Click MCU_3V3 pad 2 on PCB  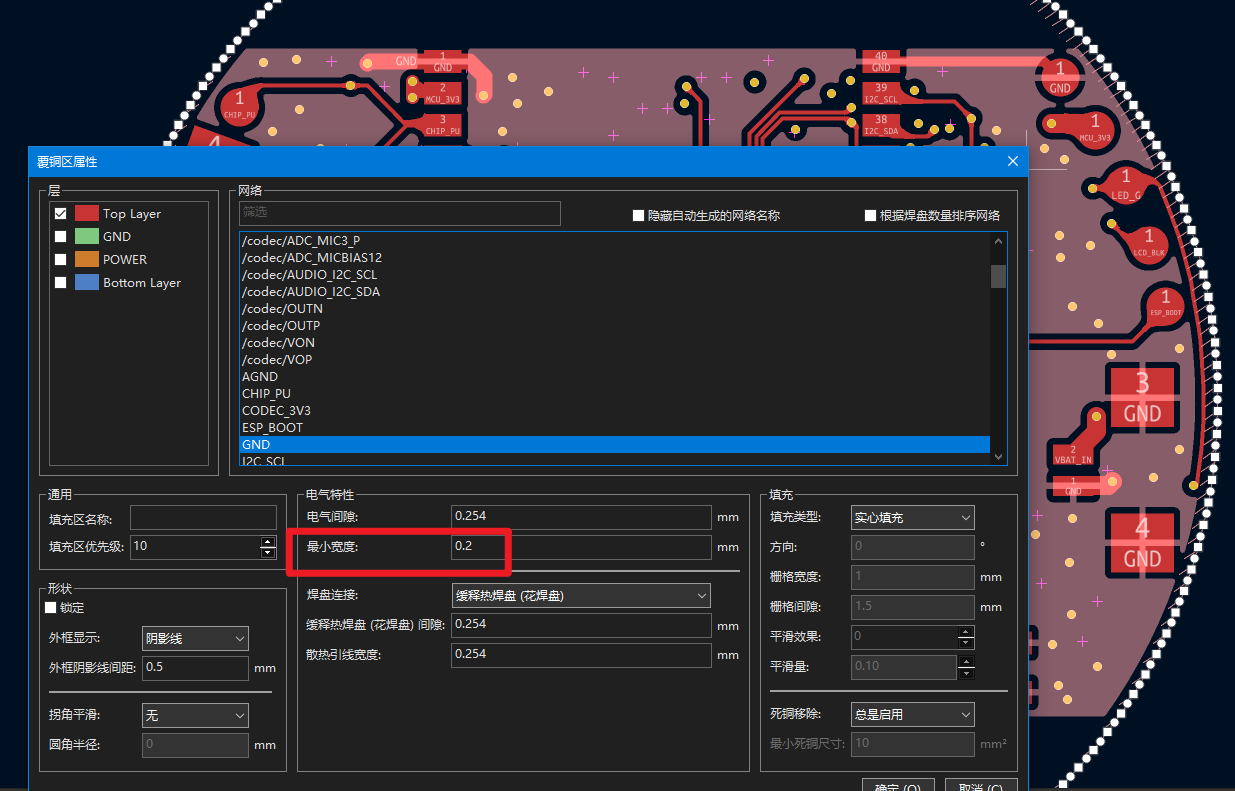pos(442,93)
